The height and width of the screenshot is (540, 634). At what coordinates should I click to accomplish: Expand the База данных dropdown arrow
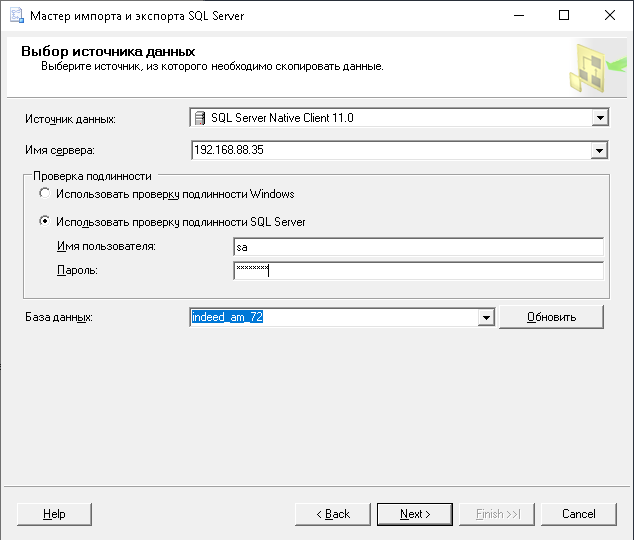pos(486,317)
